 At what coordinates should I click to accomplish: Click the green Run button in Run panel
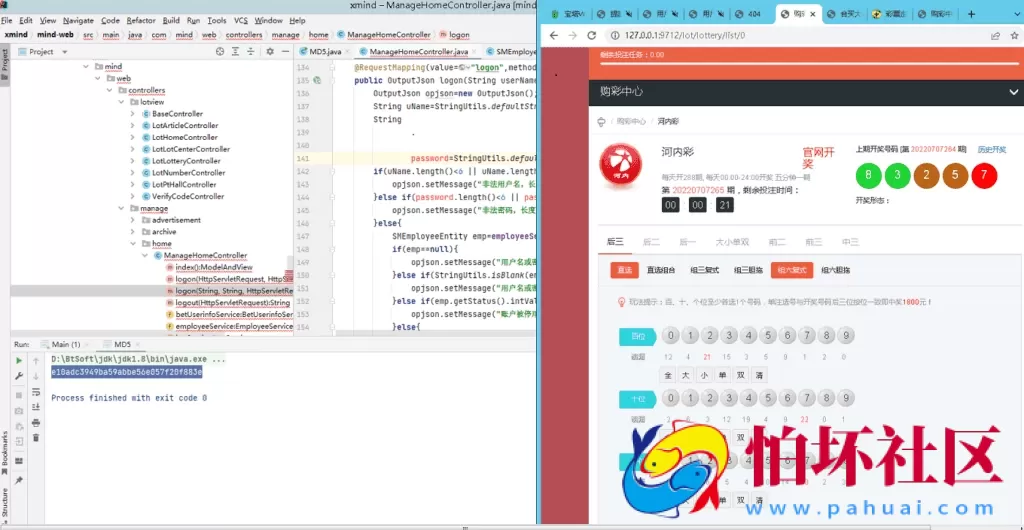(x=18, y=360)
